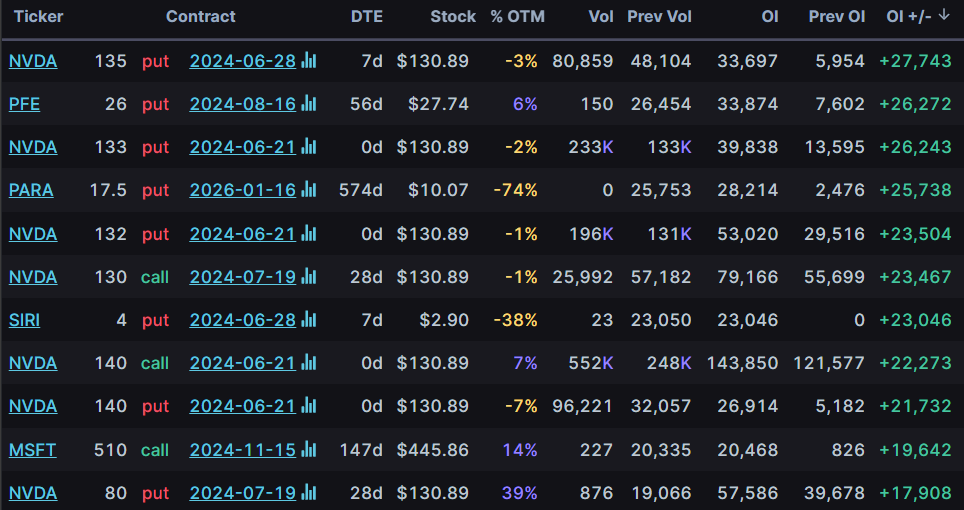Screen dimensions: 964x510
Task: Select the 48,104 previous volume cell
Action: pyautogui.click(x=662, y=61)
